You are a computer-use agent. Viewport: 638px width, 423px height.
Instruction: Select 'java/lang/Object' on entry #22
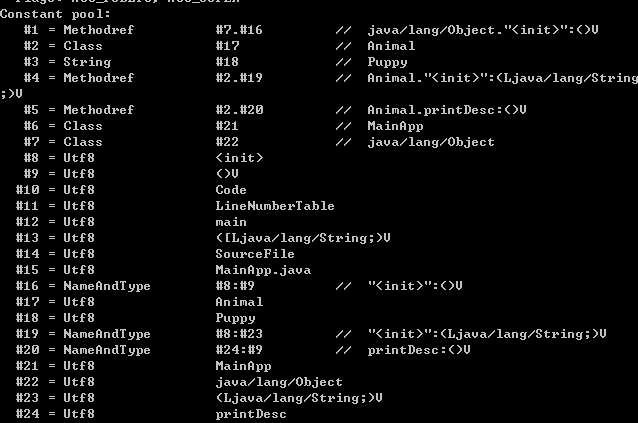(x=279, y=382)
